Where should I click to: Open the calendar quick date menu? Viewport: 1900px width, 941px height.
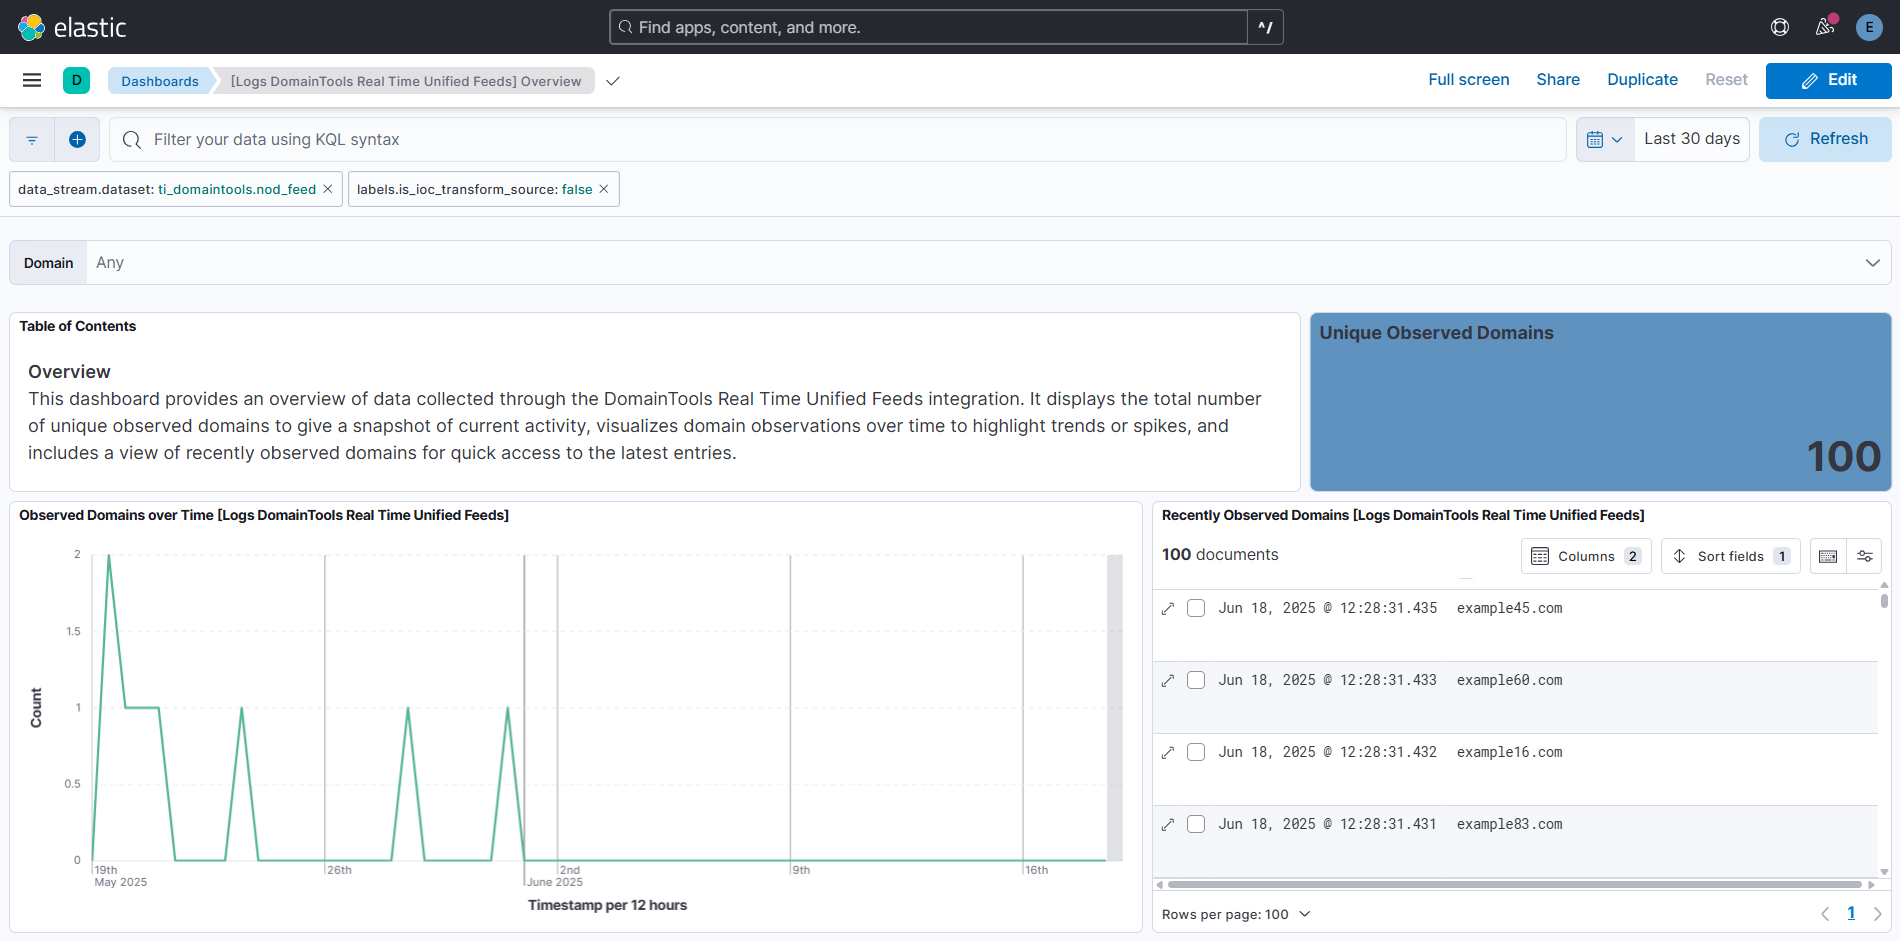pyautogui.click(x=1605, y=139)
